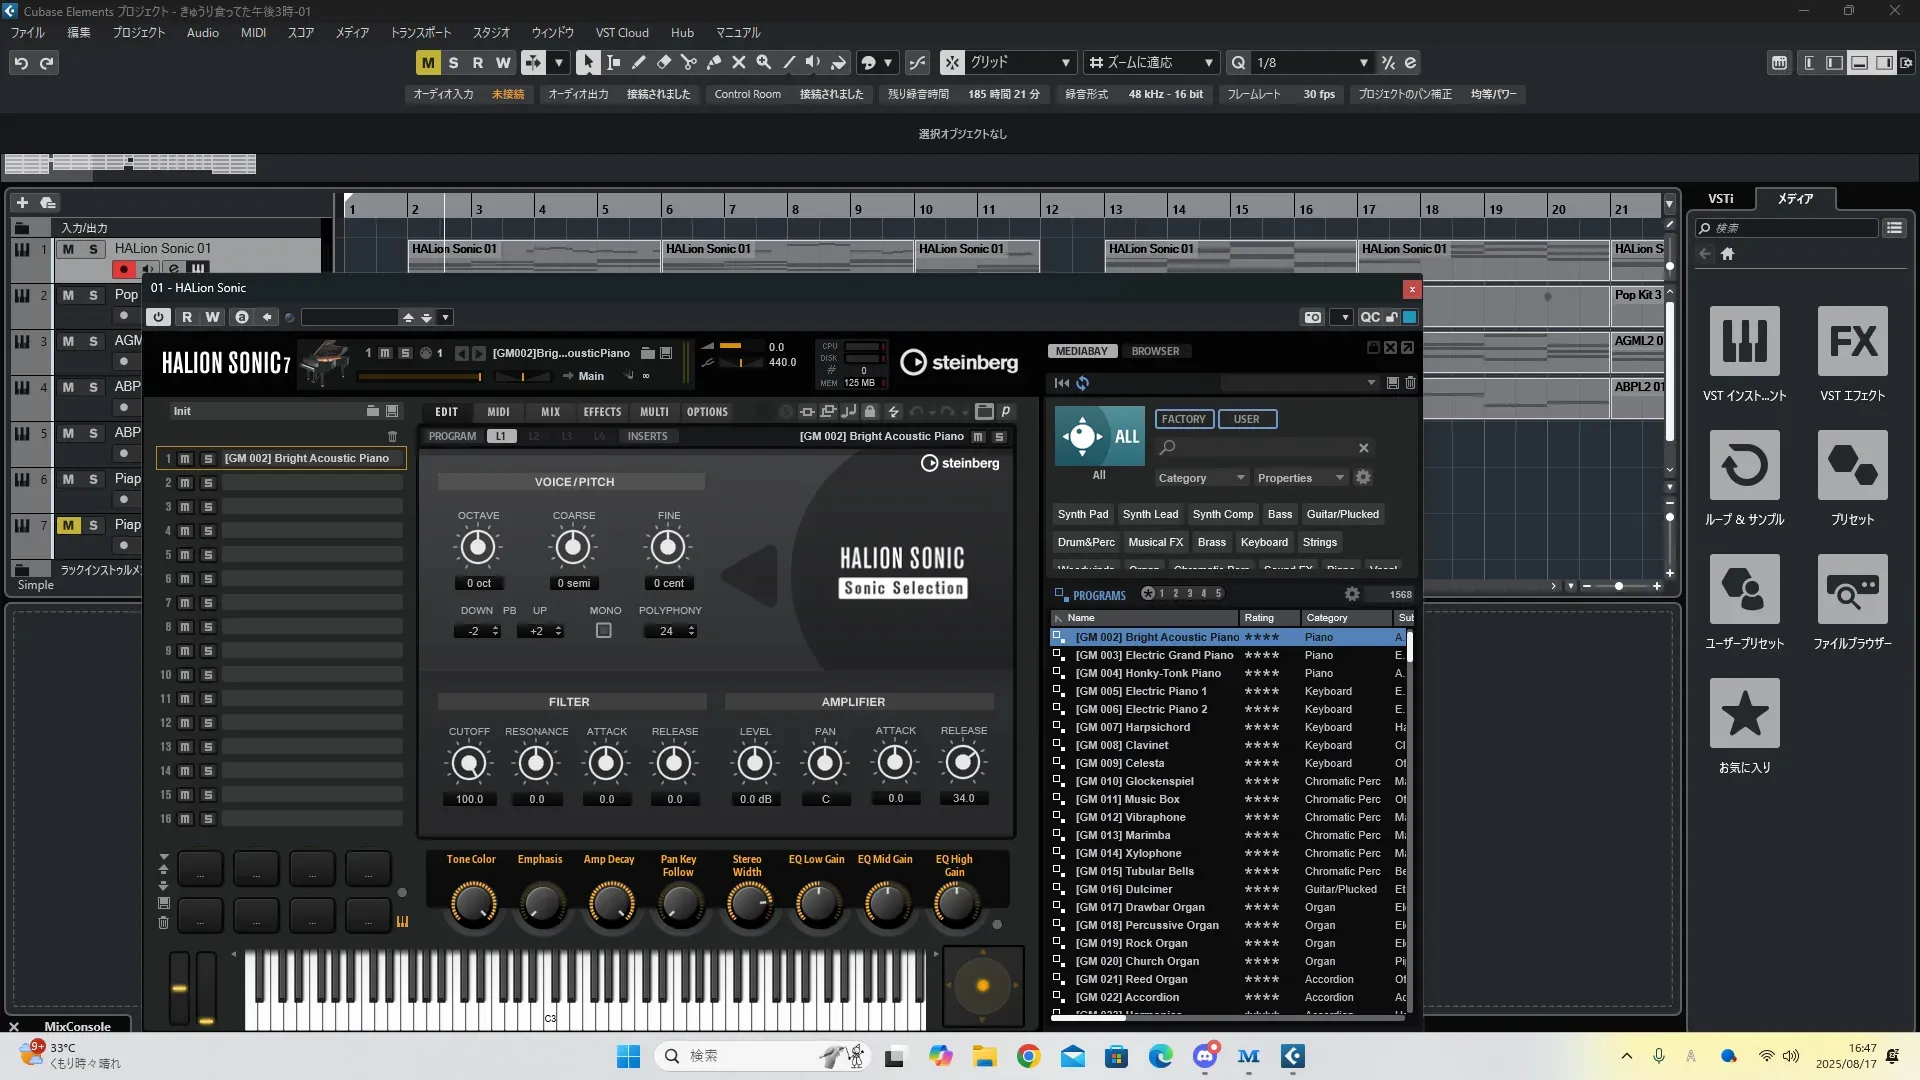
Task: Open the MIDI menu in menu bar
Action: pyautogui.click(x=253, y=32)
